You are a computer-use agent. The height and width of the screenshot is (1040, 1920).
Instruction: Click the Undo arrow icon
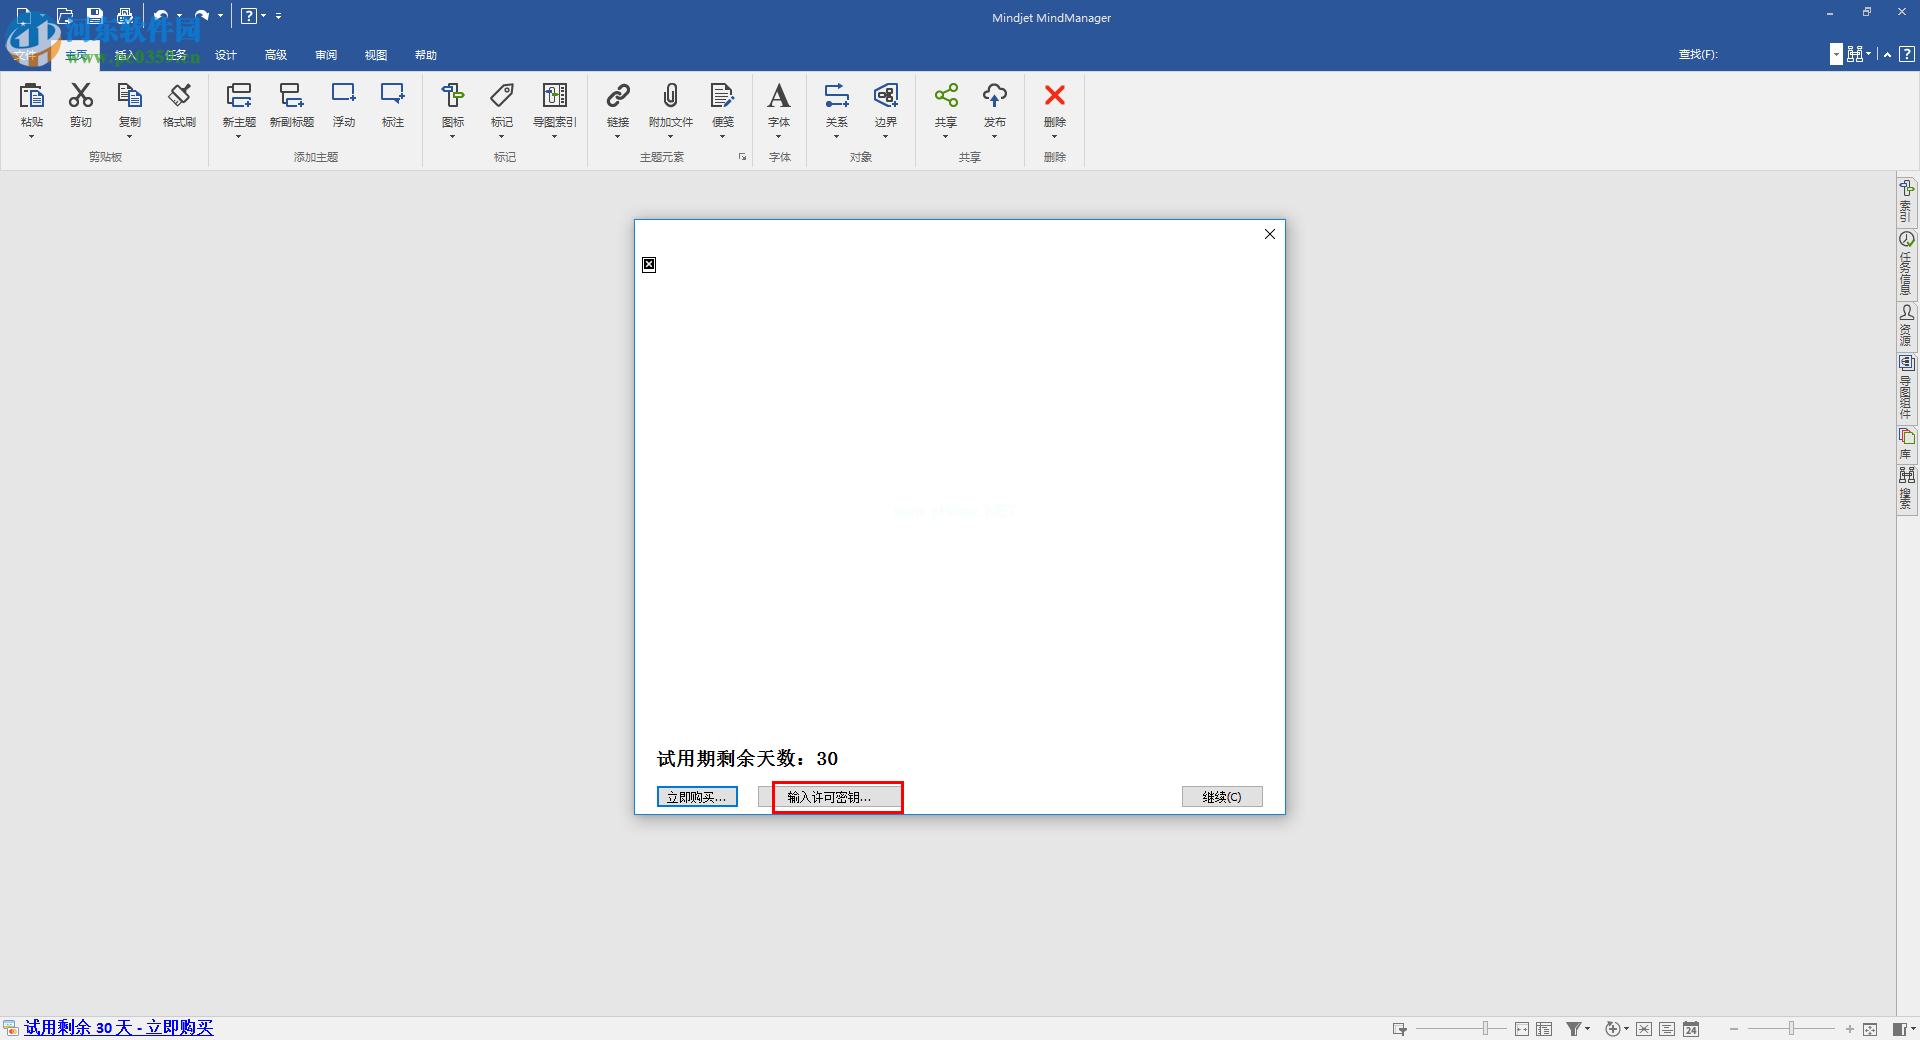161,16
